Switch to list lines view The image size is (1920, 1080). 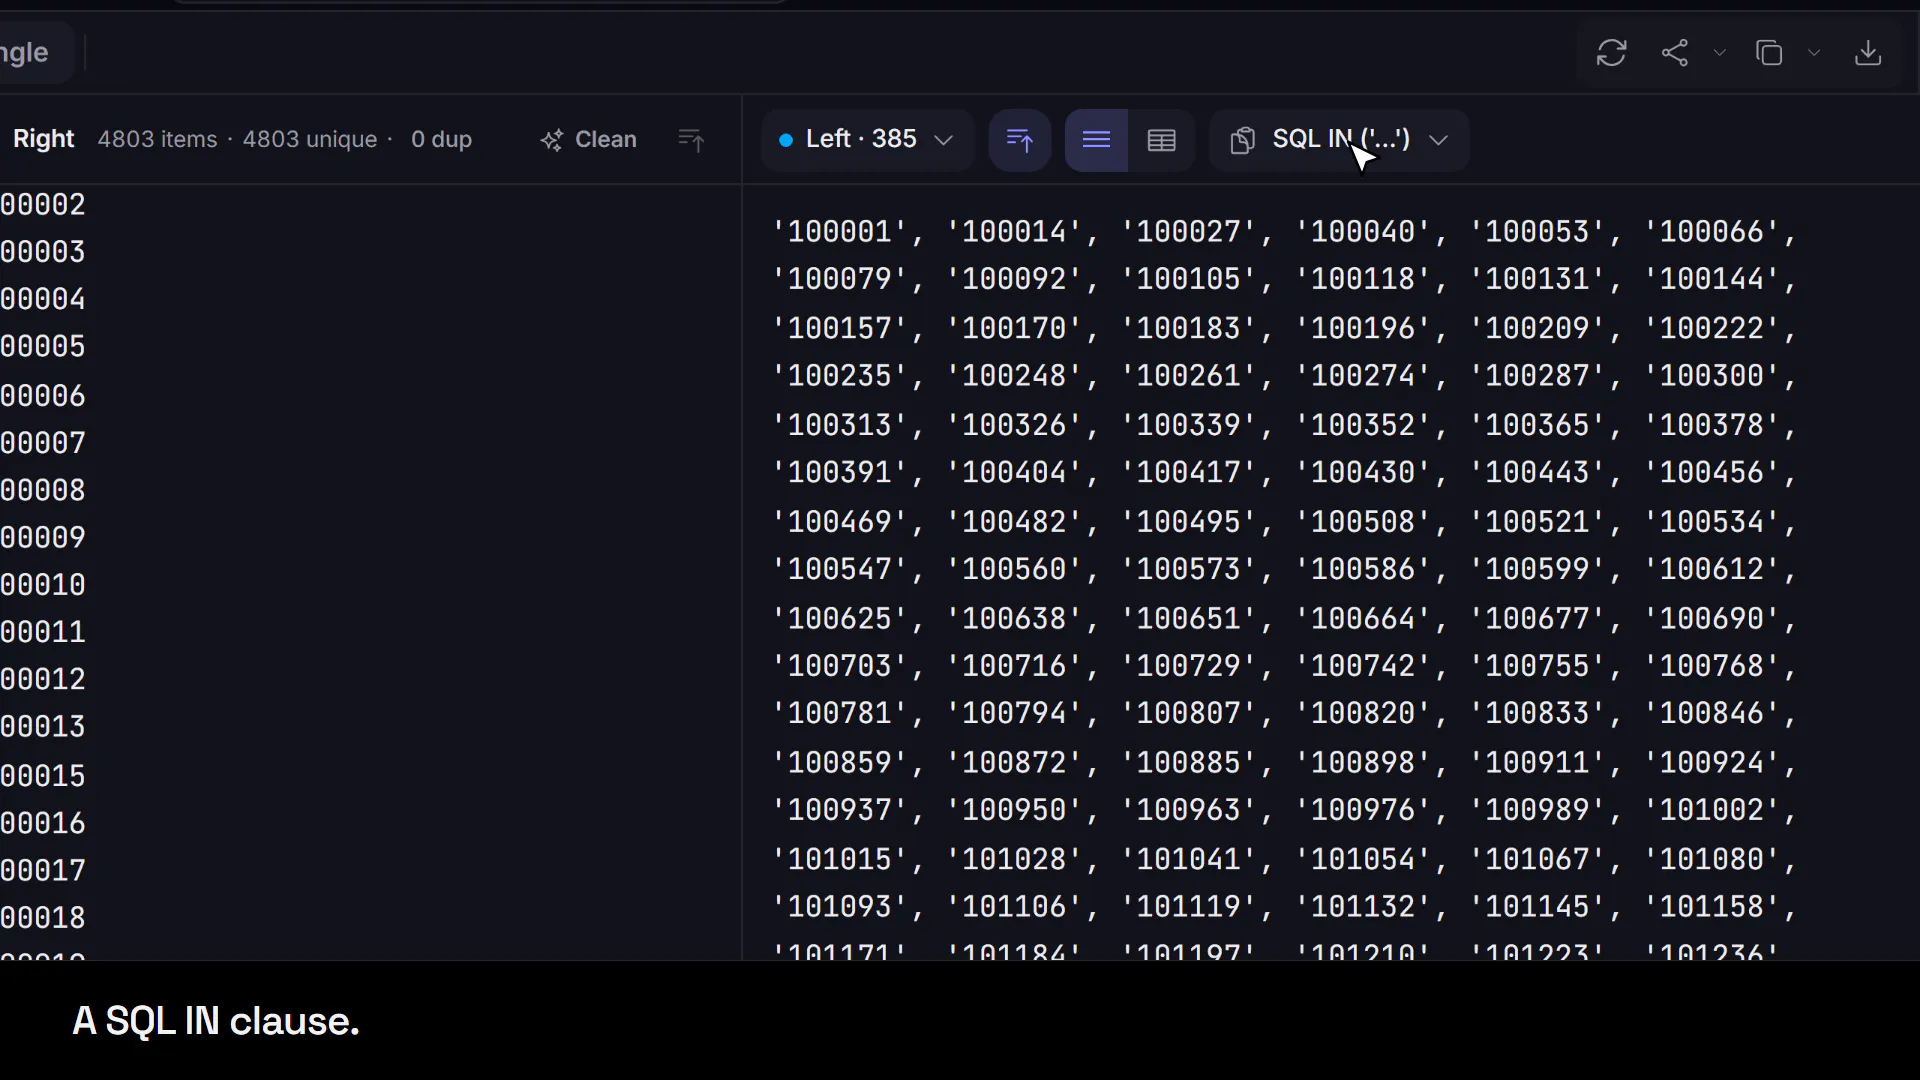tap(1096, 140)
